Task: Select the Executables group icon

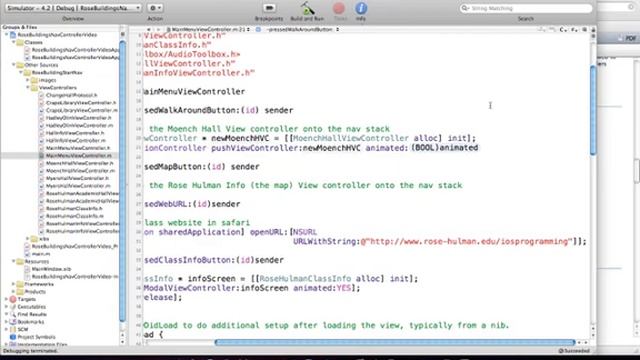Action: coord(13,307)
